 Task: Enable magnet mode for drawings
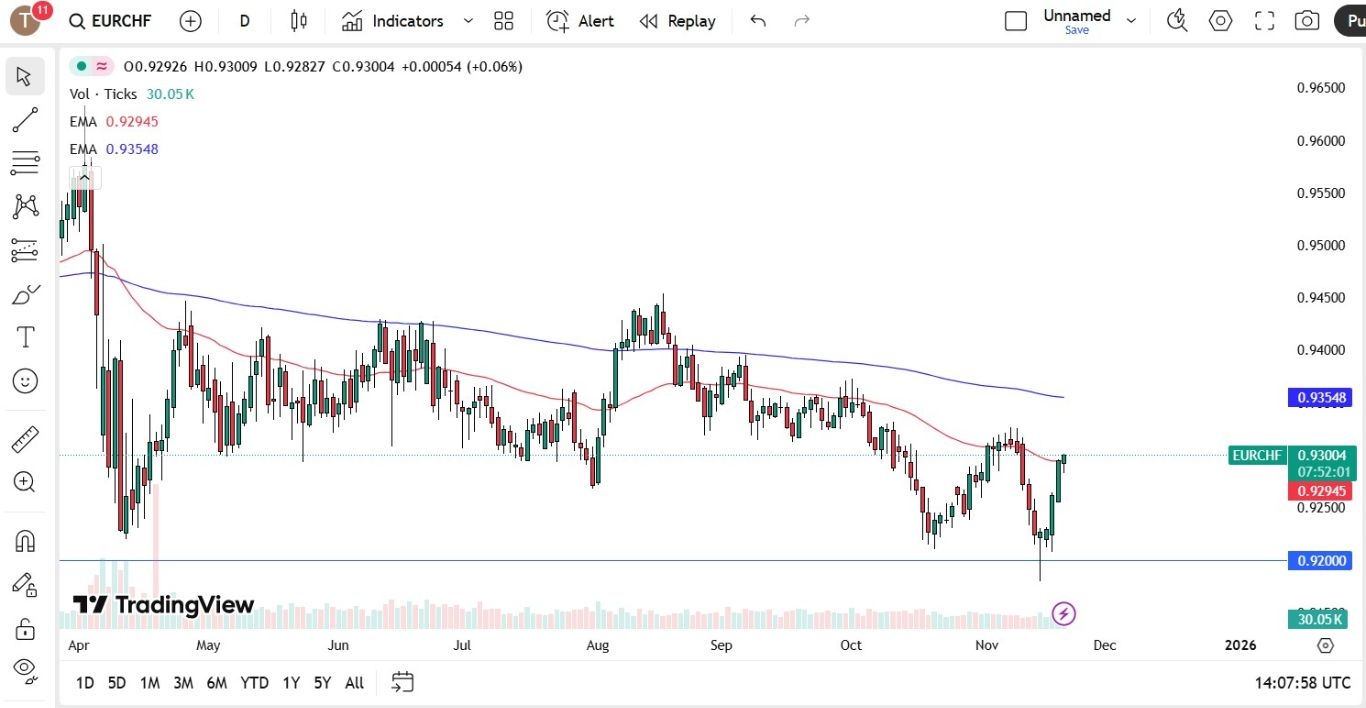(x=25, y=540)
